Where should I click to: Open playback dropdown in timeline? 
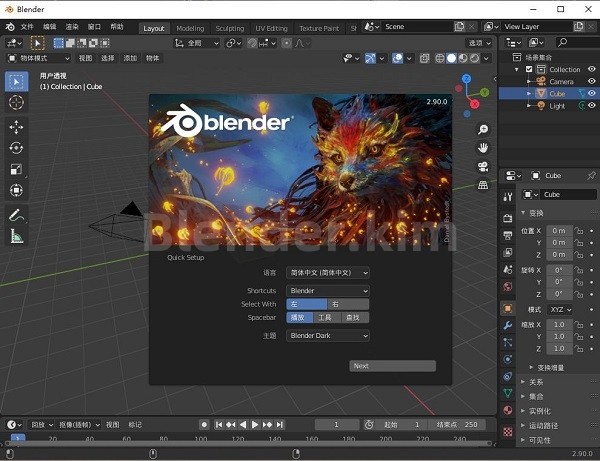coord(42,425)
